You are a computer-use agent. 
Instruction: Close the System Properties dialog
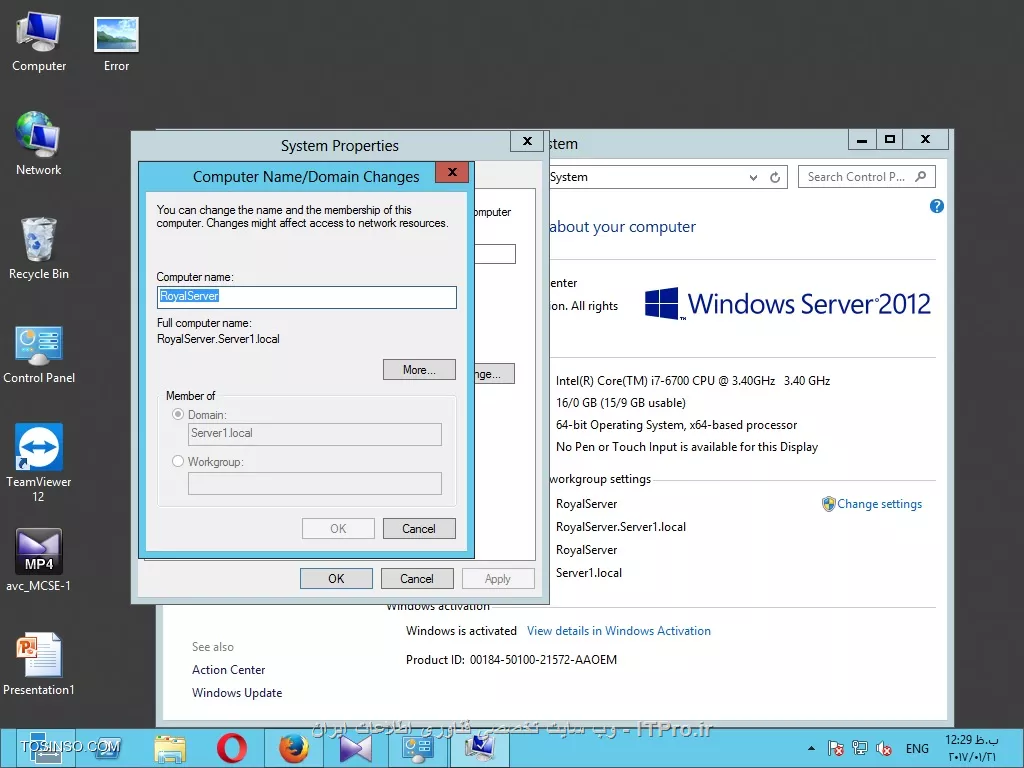point(527,141)
